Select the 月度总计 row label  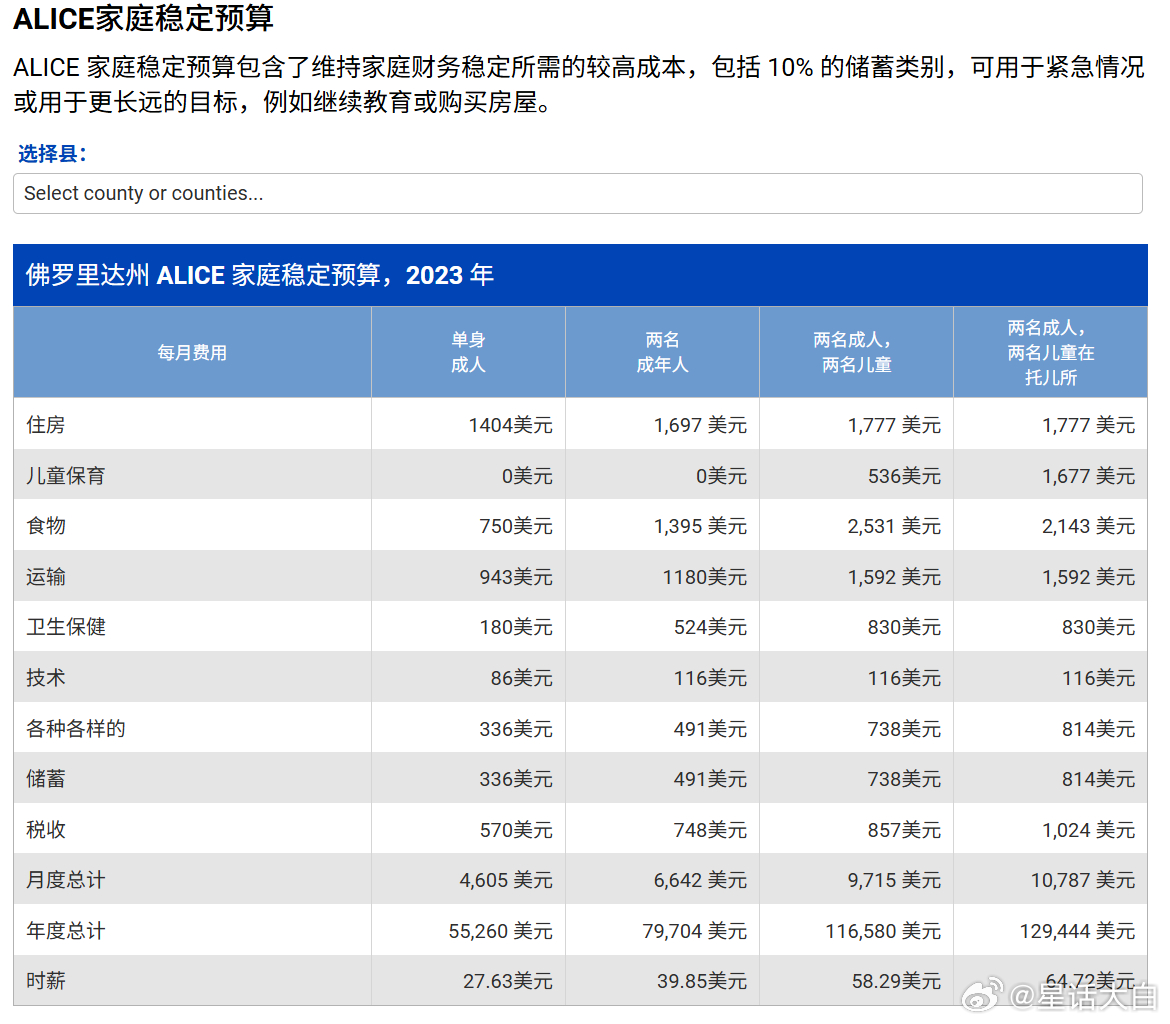pyautogui.click(x=66, y=879)
